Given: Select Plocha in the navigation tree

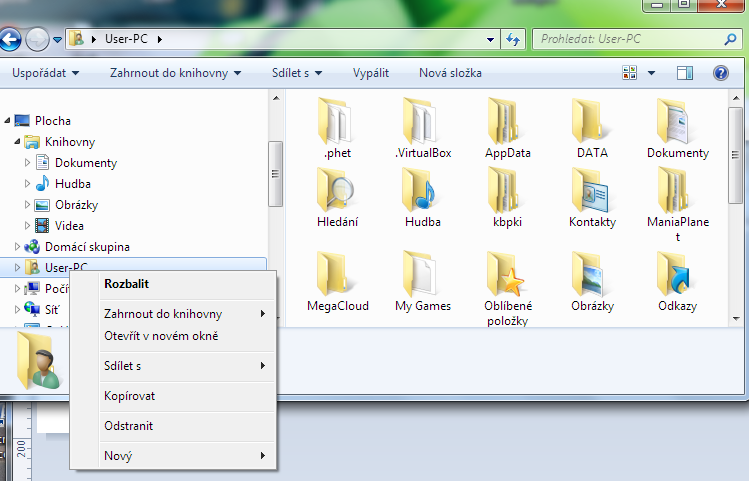Looking at the screenshot, I should 53,121.
